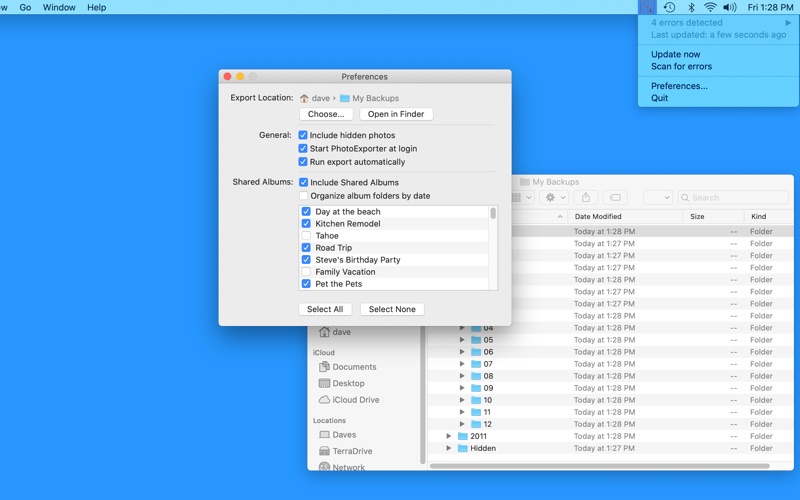Expand the Hidden folder disclosure triangle
This screenshot has height=500, width=800.
click(448, 448)
